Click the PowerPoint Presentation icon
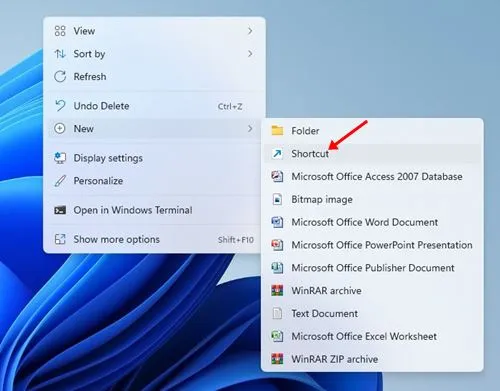The height and width of the screenshot is (391, 500). click(277, 245)
